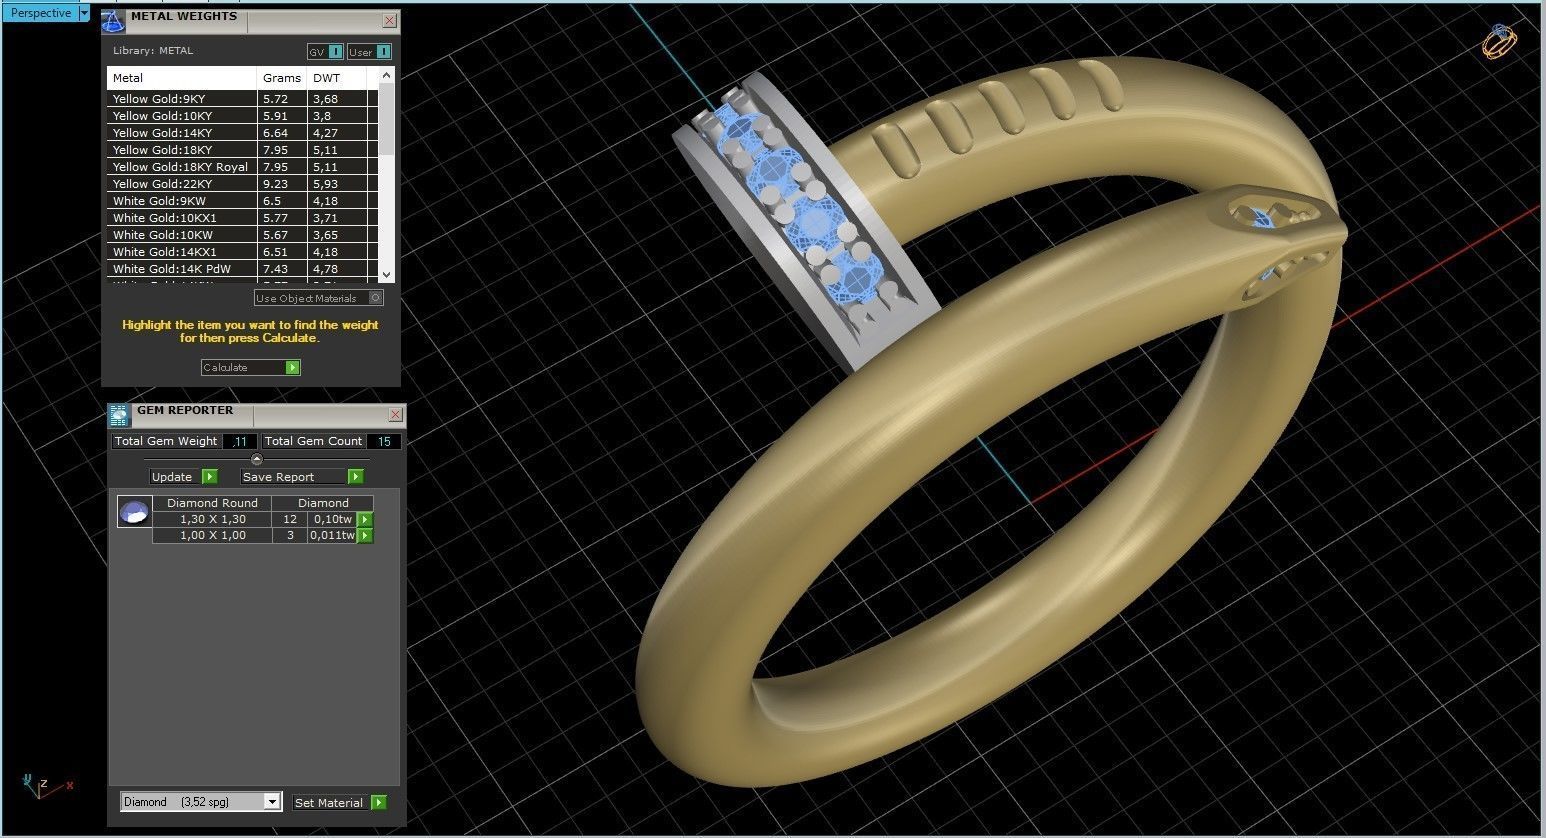Click the DWT column header

tap(337, 78)
